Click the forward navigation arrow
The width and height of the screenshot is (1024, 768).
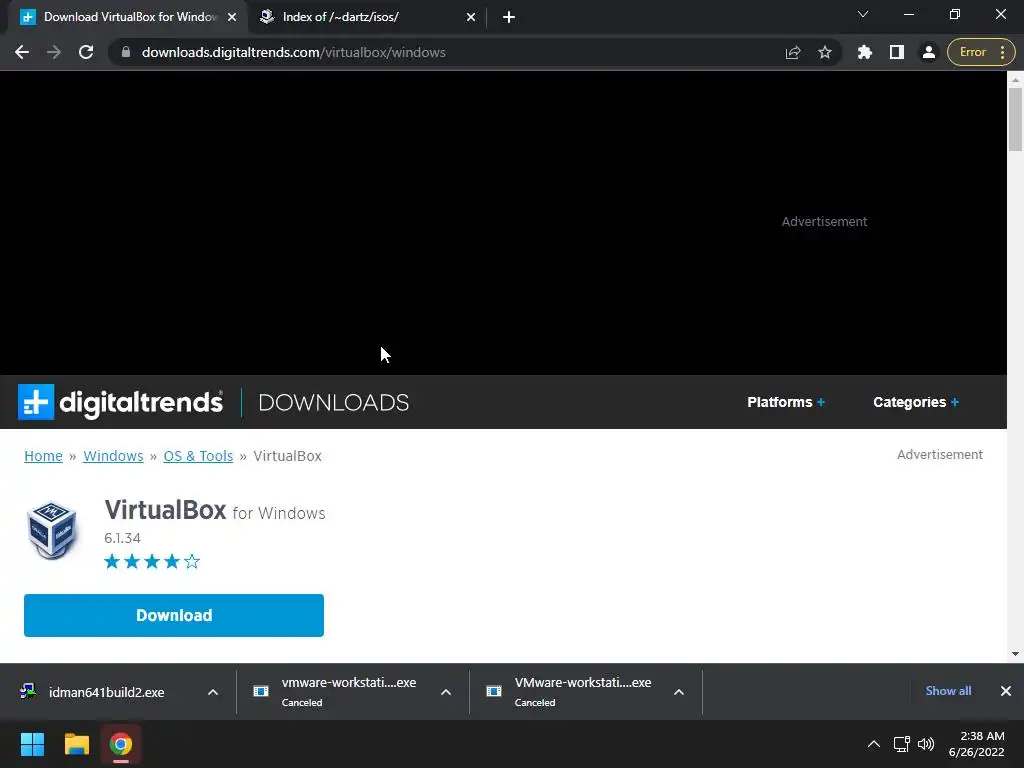click(54, 52)
